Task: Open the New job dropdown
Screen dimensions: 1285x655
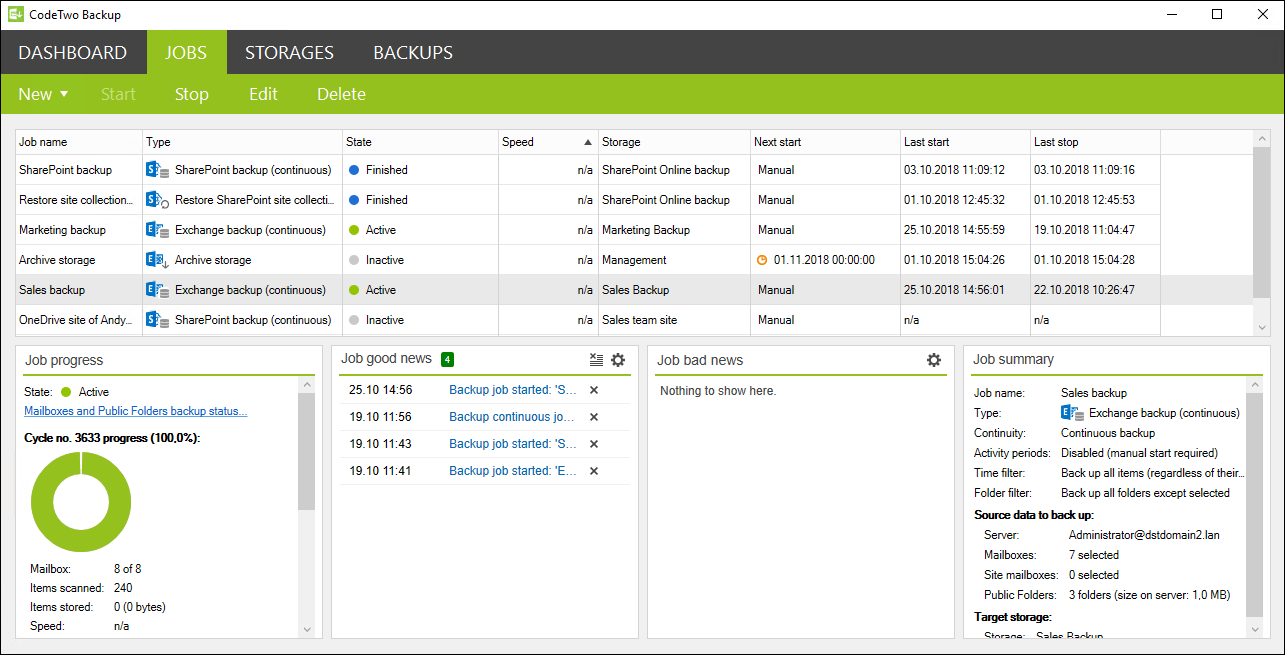Action: (42, 94)
